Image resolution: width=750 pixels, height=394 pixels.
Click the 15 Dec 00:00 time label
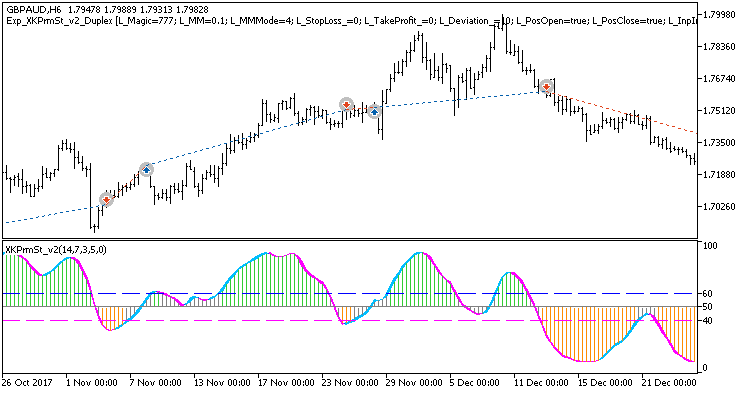pyautogui.click(x=605, y=383)
